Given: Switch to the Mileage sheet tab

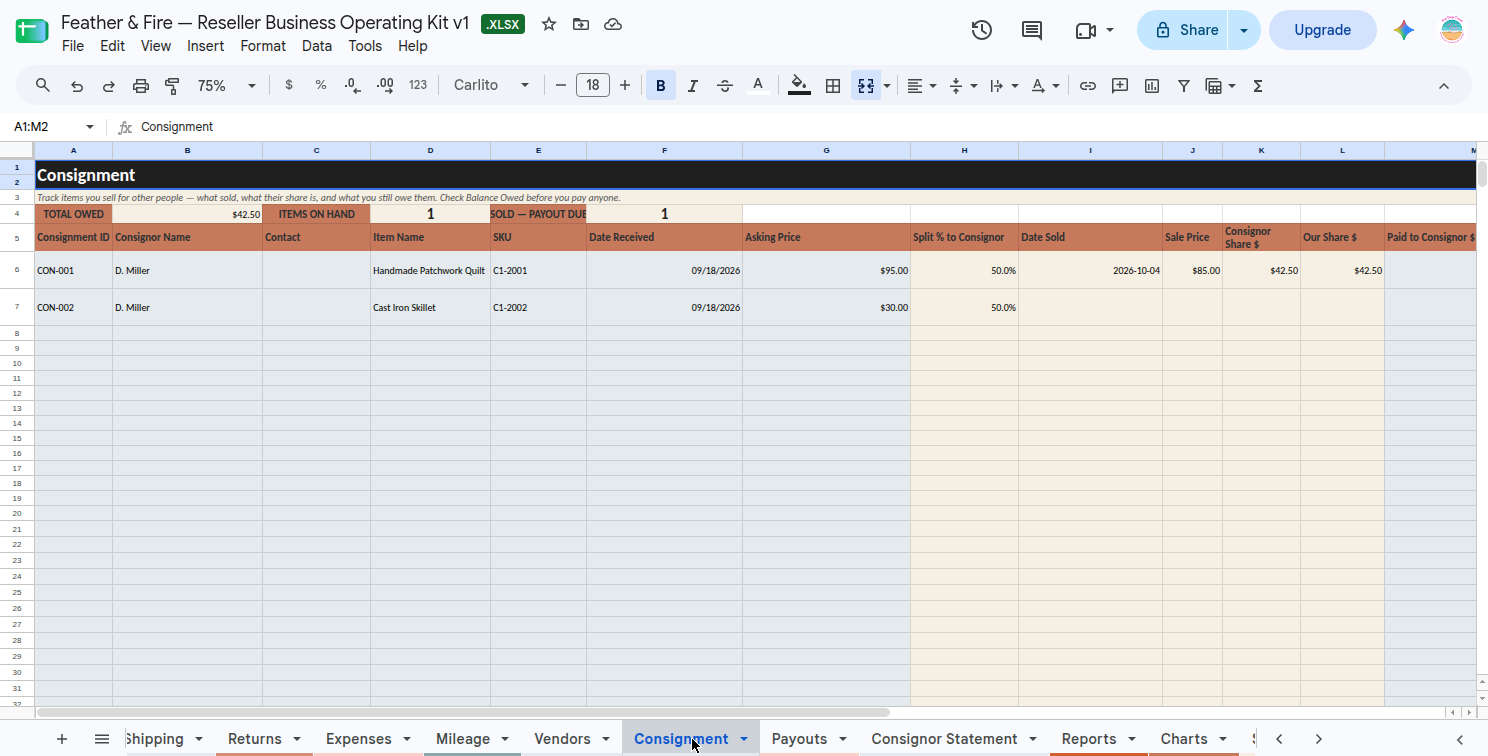Looking at the screenshot, I should point(463,739).
